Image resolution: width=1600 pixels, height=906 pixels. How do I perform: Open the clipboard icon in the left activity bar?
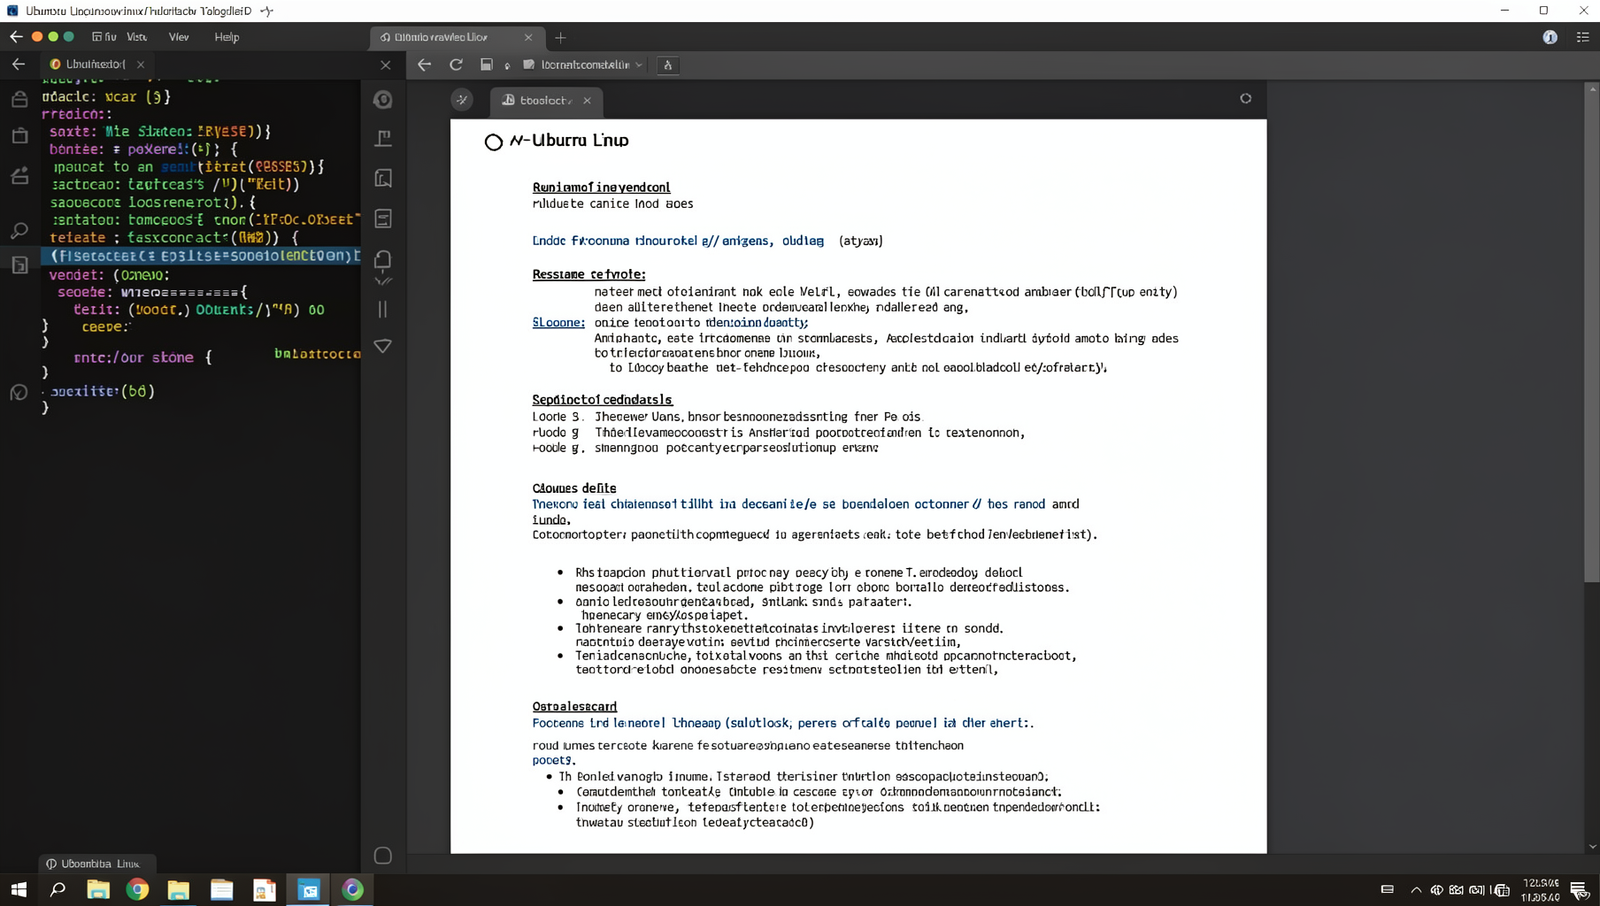19,135
